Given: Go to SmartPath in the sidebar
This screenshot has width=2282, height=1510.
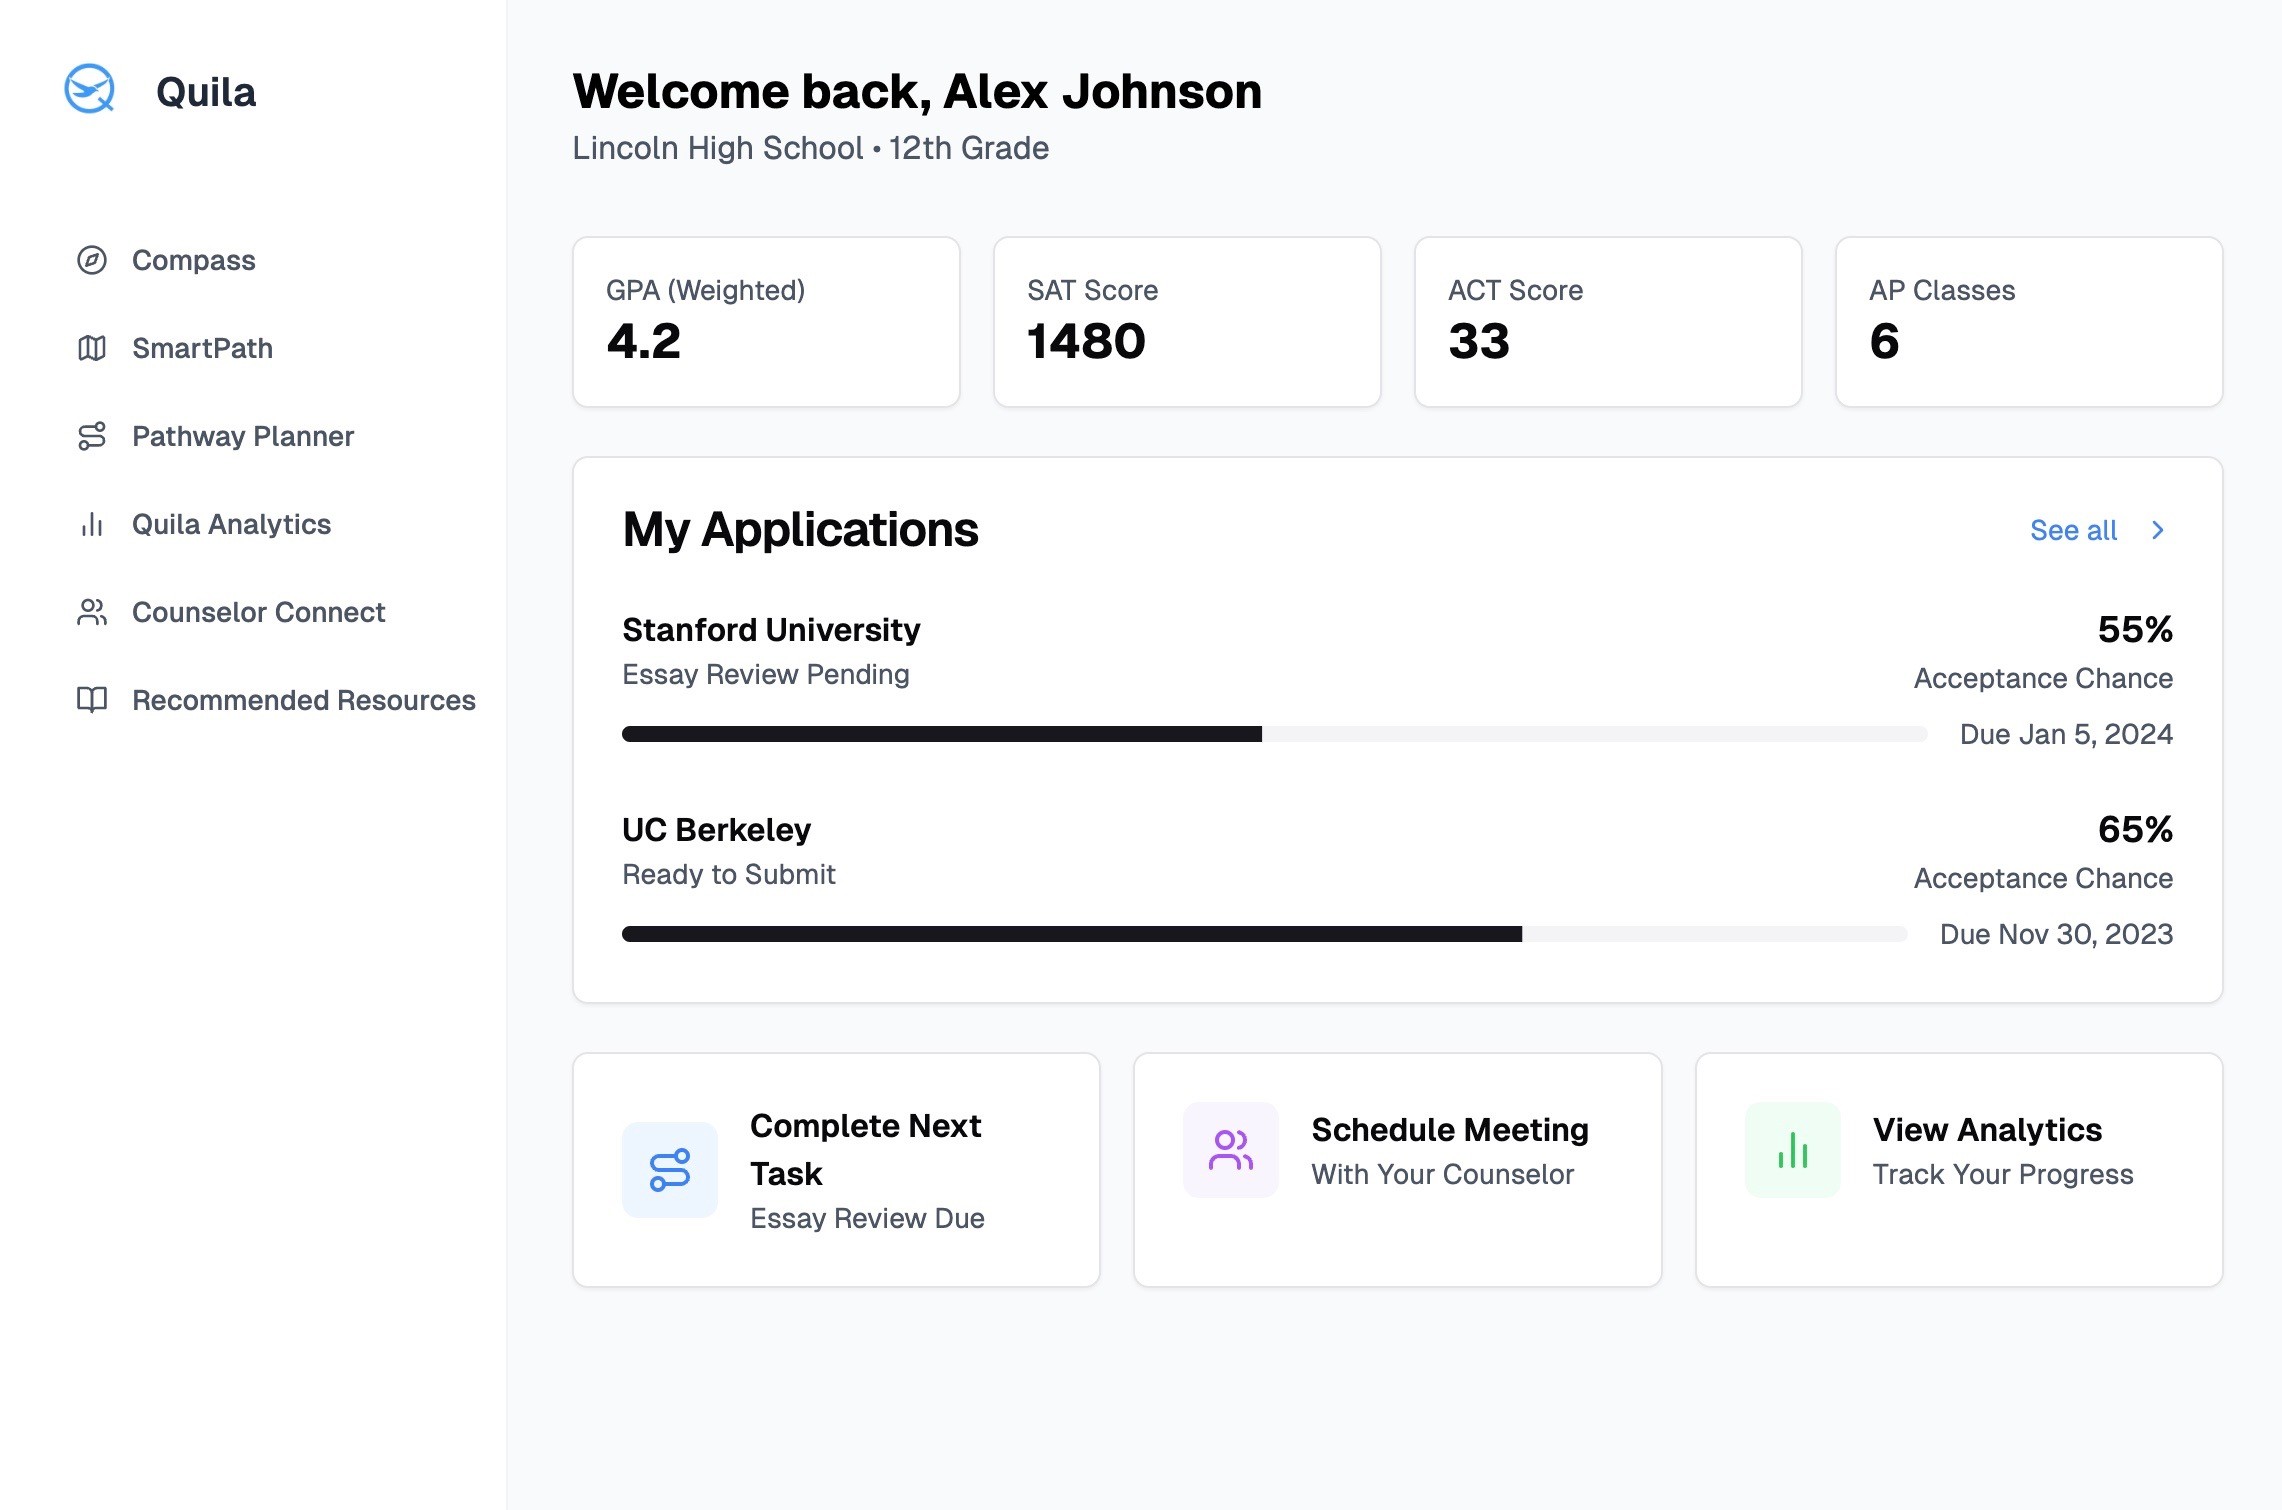Looking at the screenshot, I should [202, 348].
